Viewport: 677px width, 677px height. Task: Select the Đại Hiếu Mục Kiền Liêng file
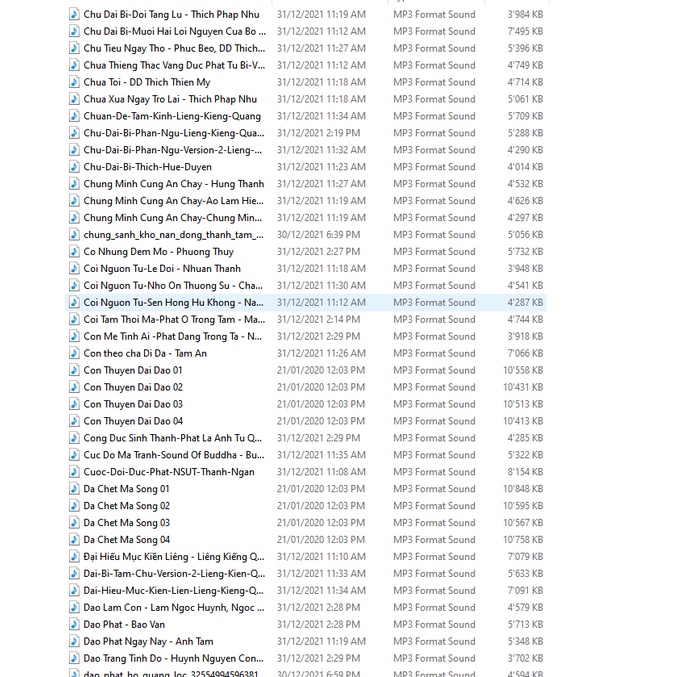[174, 557]
